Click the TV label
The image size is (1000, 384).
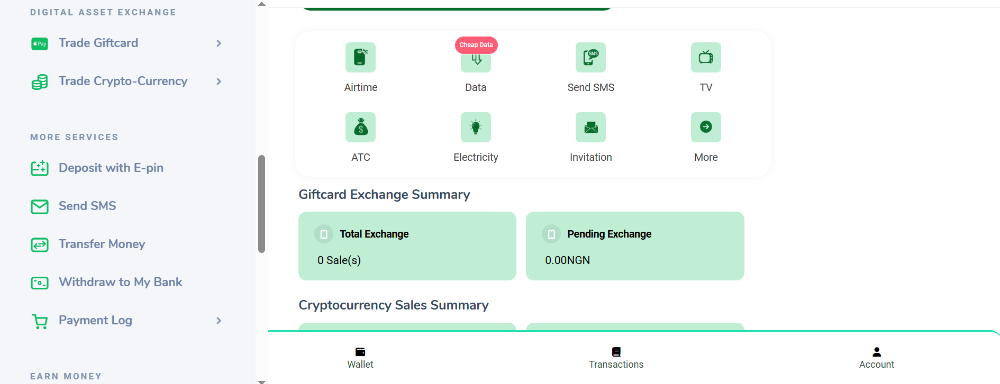pos(706,87)
